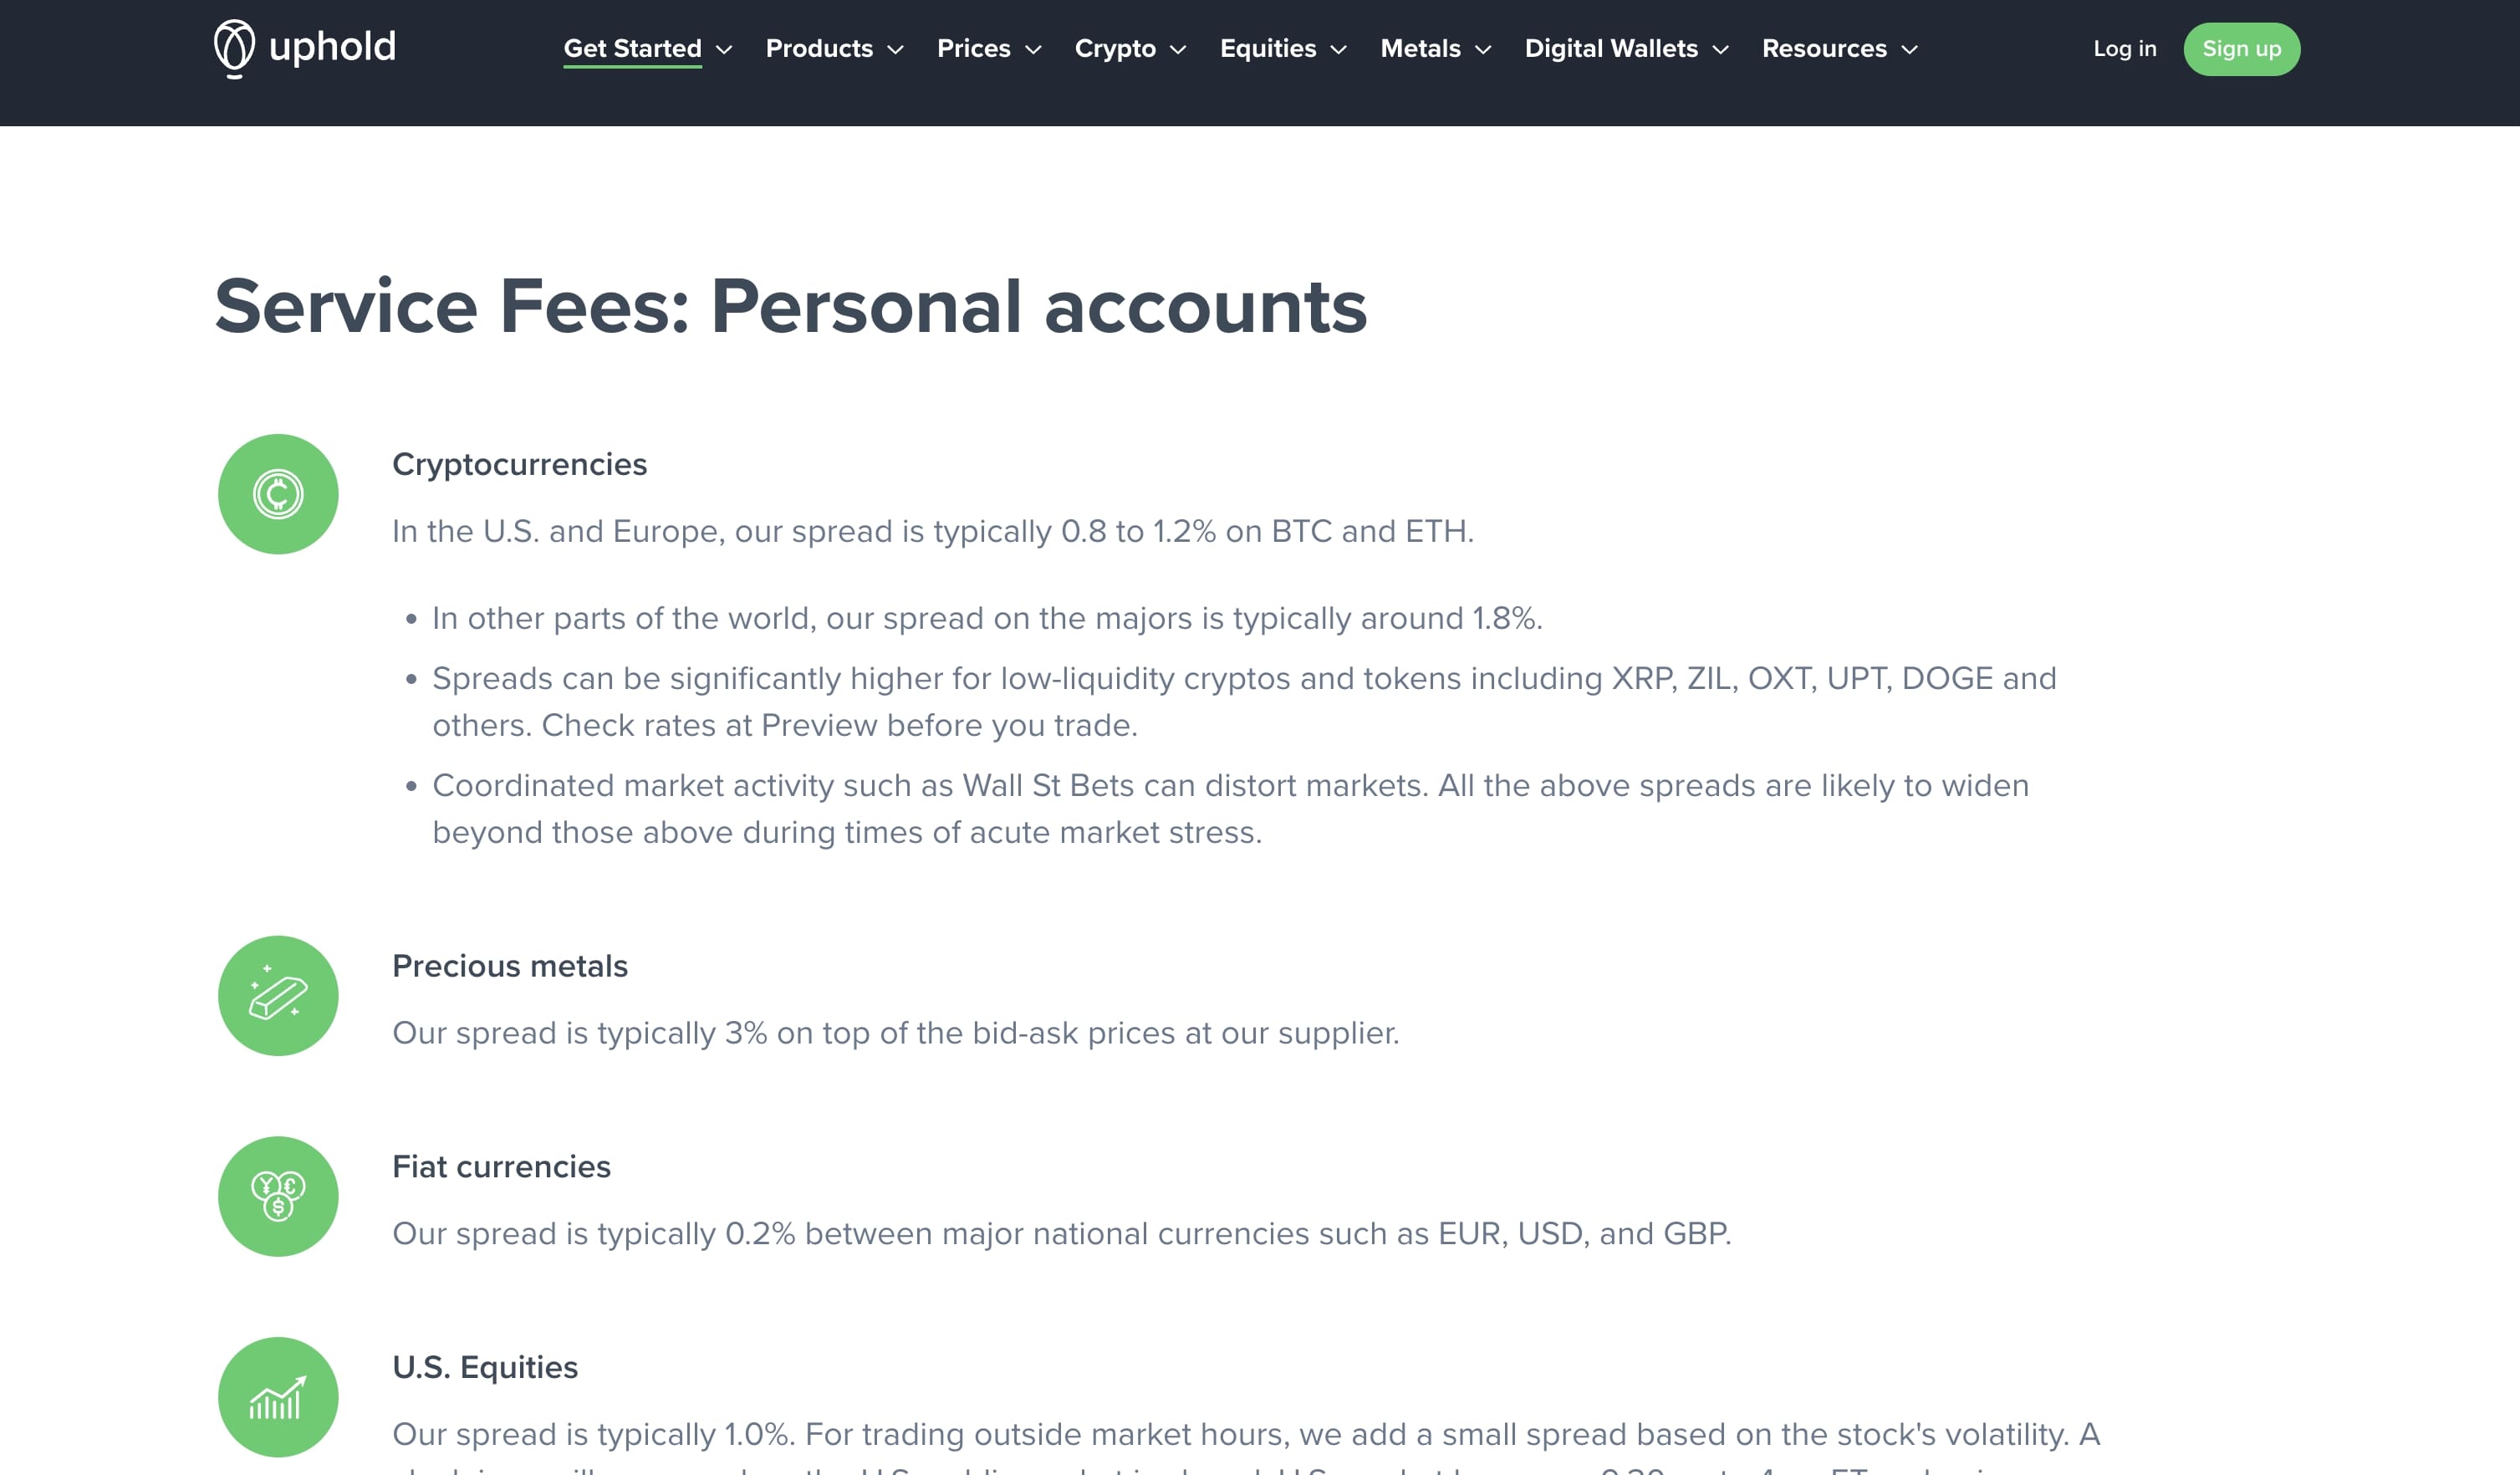Click the U.S. Equities chart icon
The height and width of the screenshot is (1475, 2520).
click(278, 1397)
